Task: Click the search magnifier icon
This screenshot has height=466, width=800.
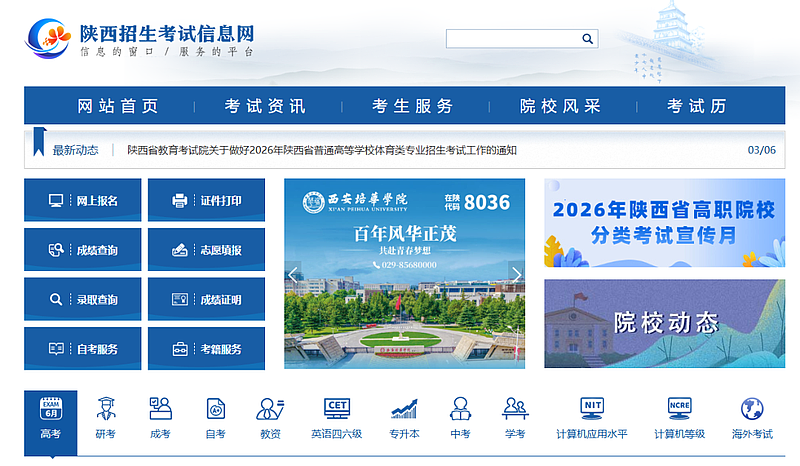Action: pos(588,39)
